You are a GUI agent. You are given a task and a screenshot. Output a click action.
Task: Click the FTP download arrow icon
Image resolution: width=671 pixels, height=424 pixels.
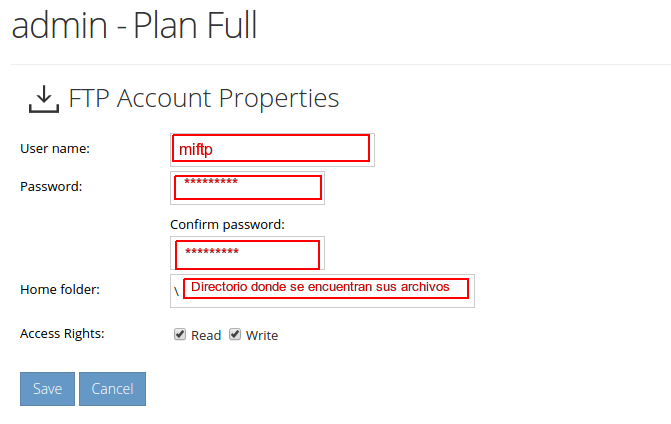click(x=44, y=99)
